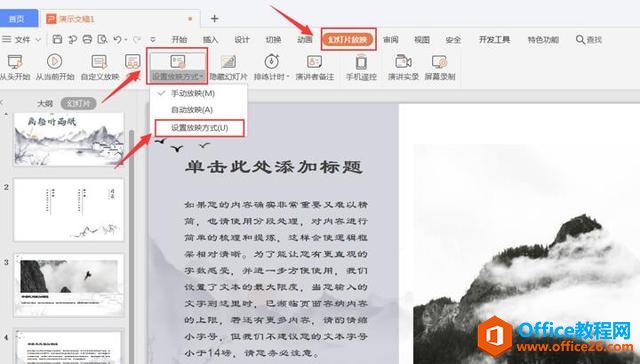Click the print preview icon
This screenshot has height=364, width=640.
(x=102, y=39)
